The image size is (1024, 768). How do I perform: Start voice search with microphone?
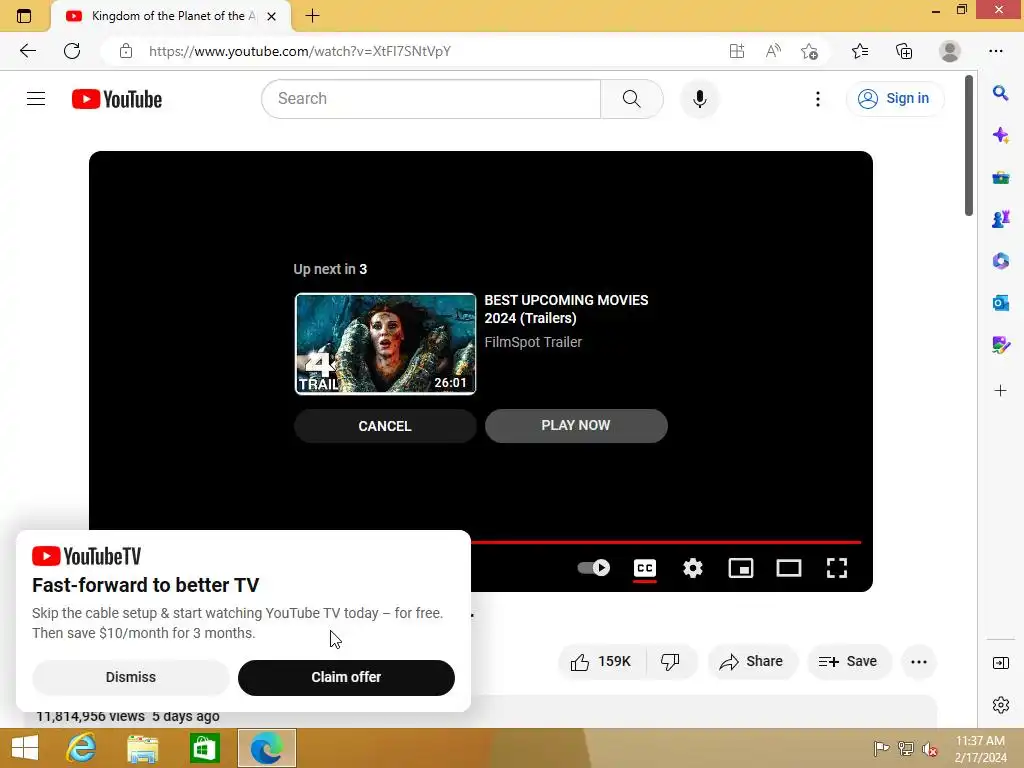[699, 99]
